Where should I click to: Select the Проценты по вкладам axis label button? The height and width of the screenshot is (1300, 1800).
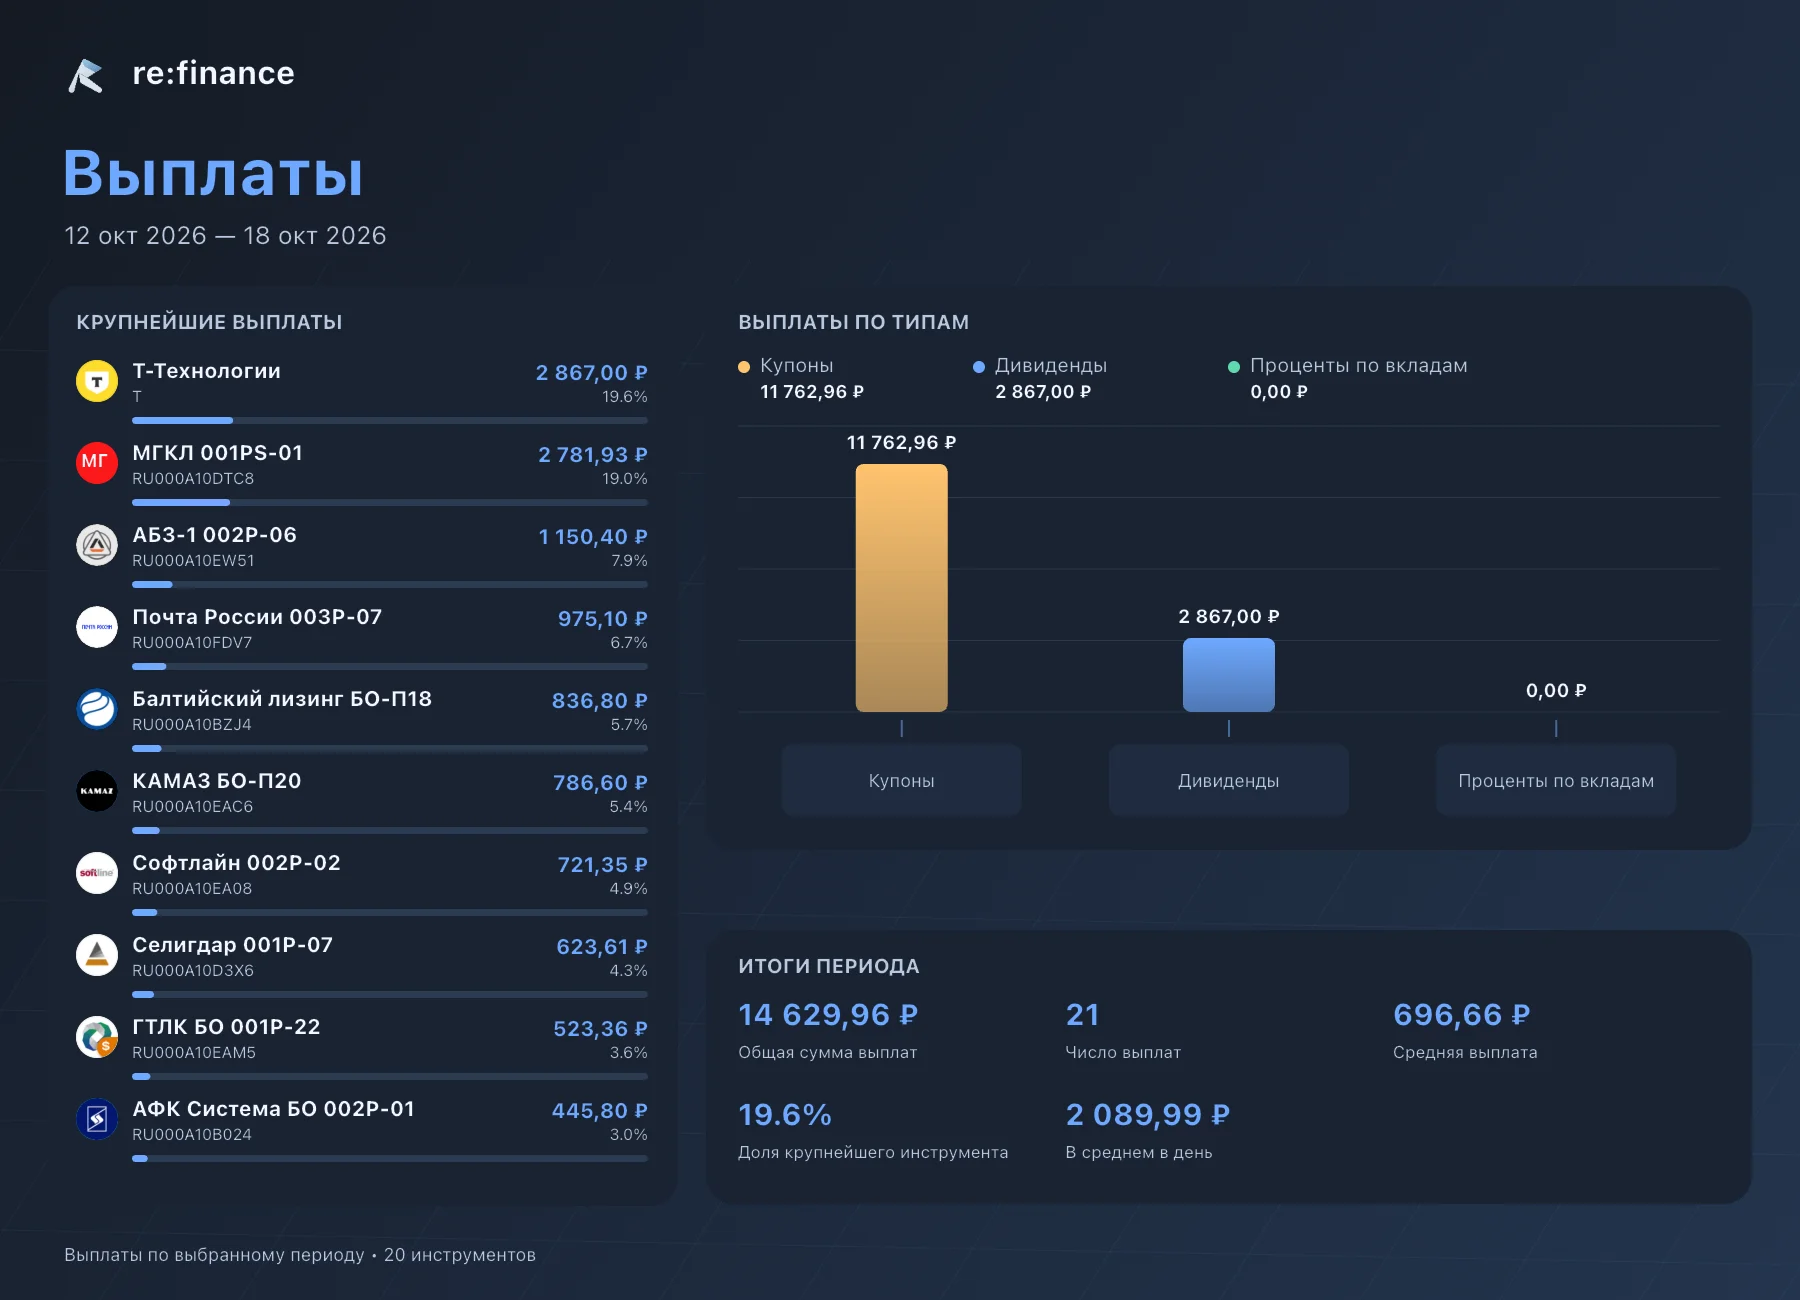(x=1556, y=781)
